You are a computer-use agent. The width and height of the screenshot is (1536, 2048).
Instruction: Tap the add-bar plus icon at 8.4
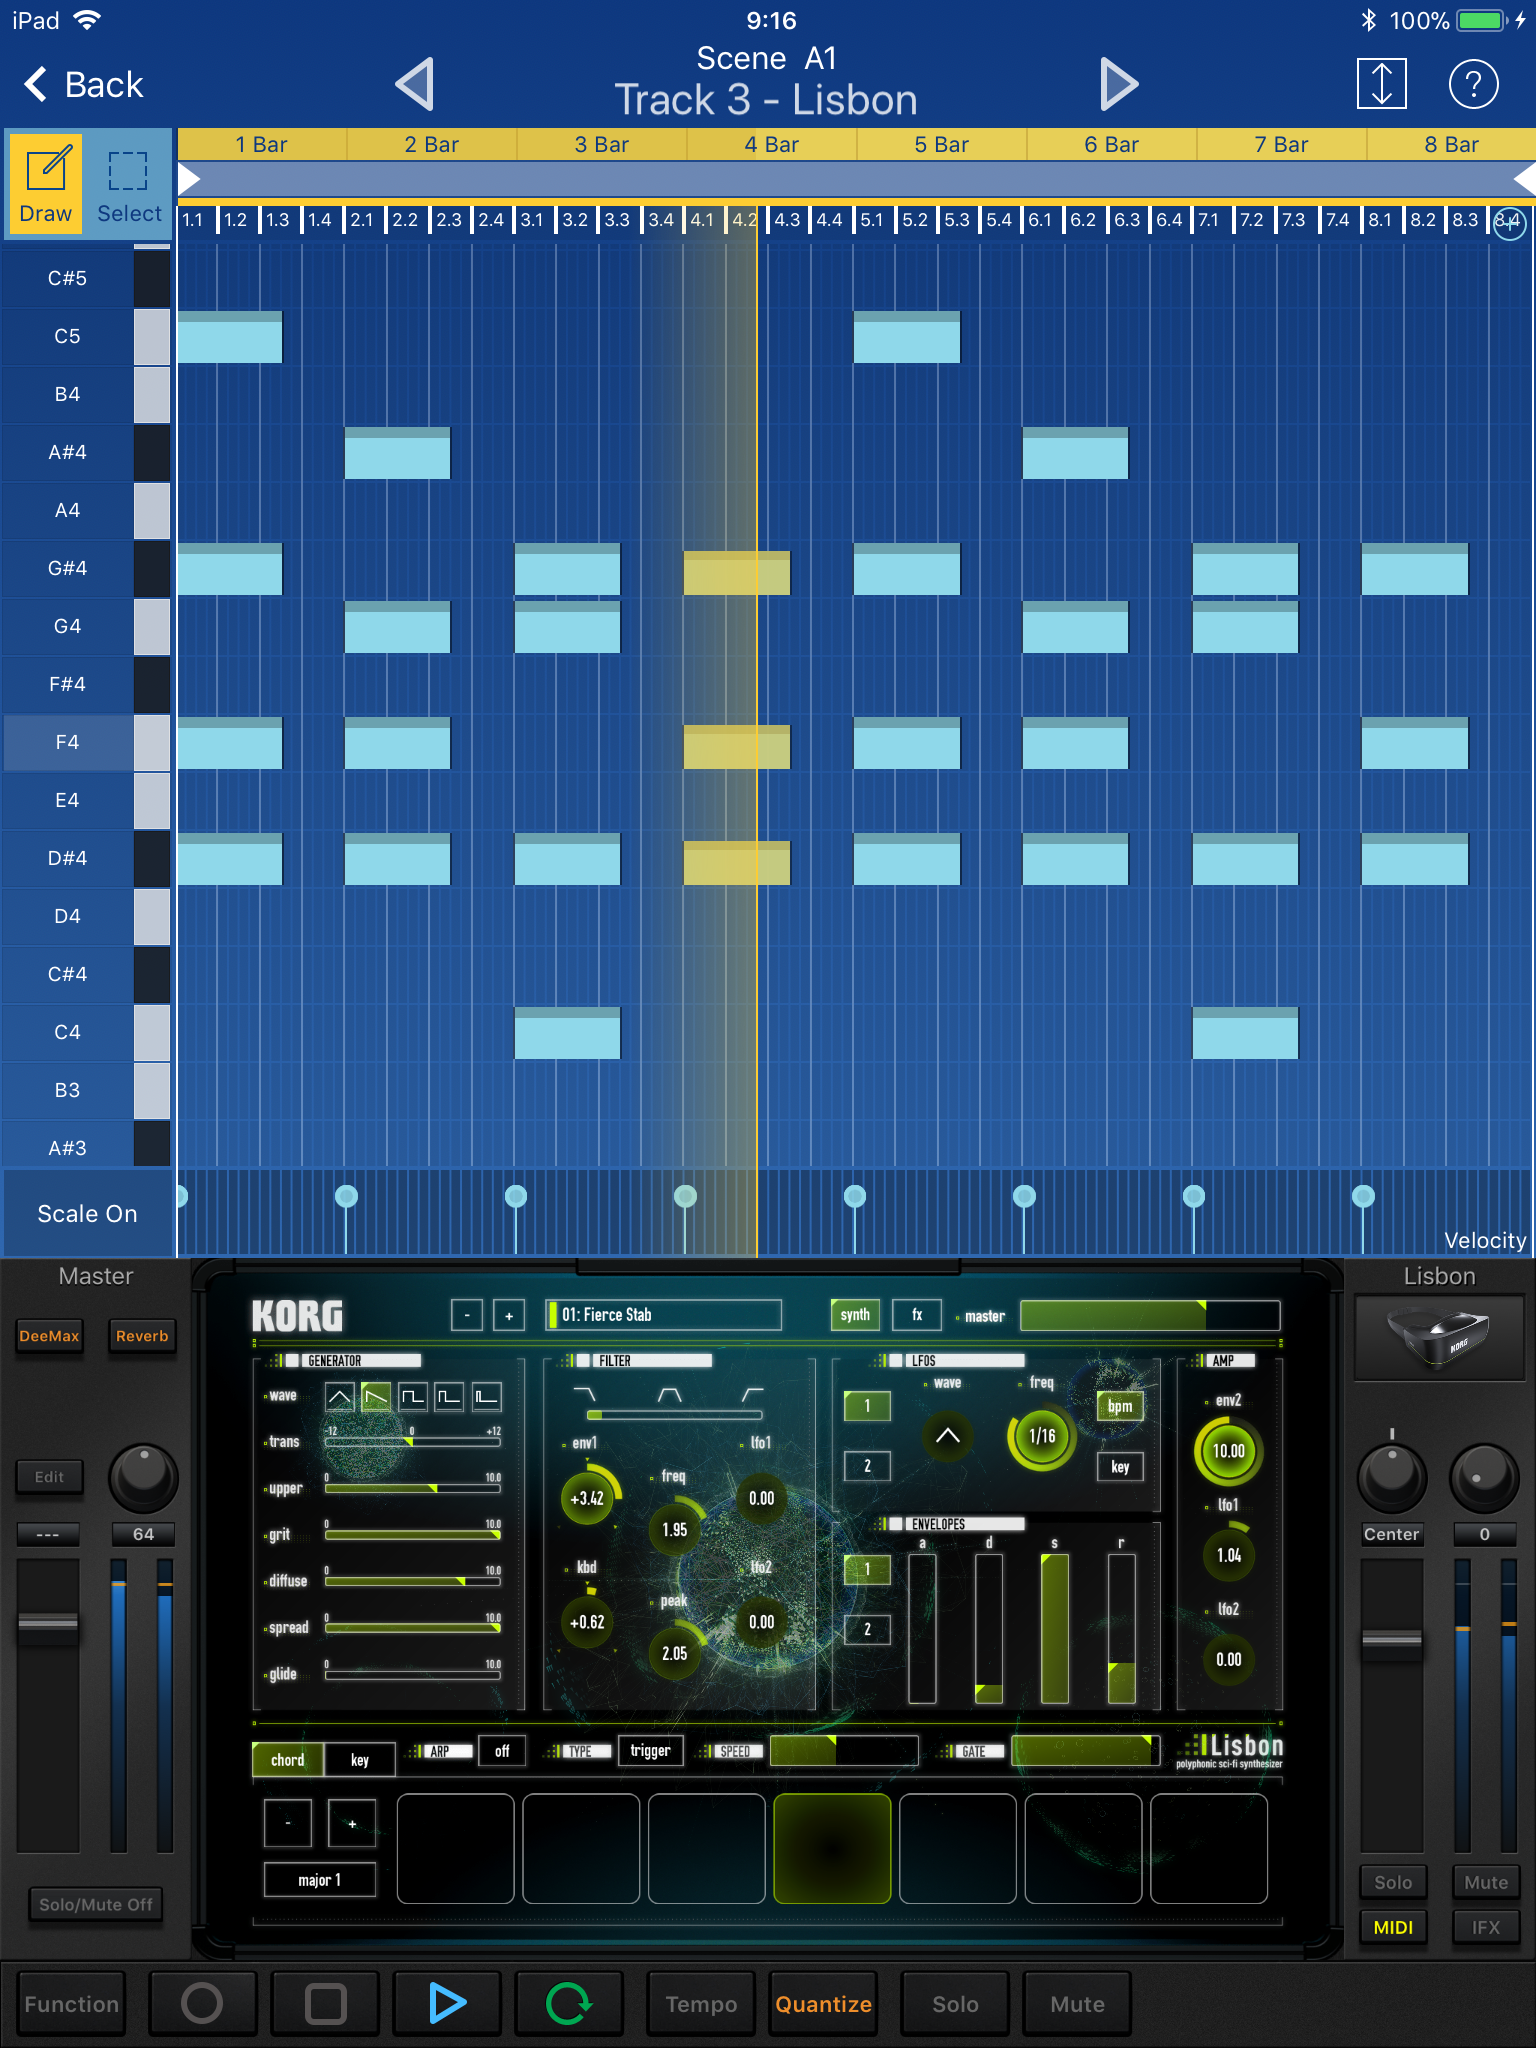[x=1509, y=224]
